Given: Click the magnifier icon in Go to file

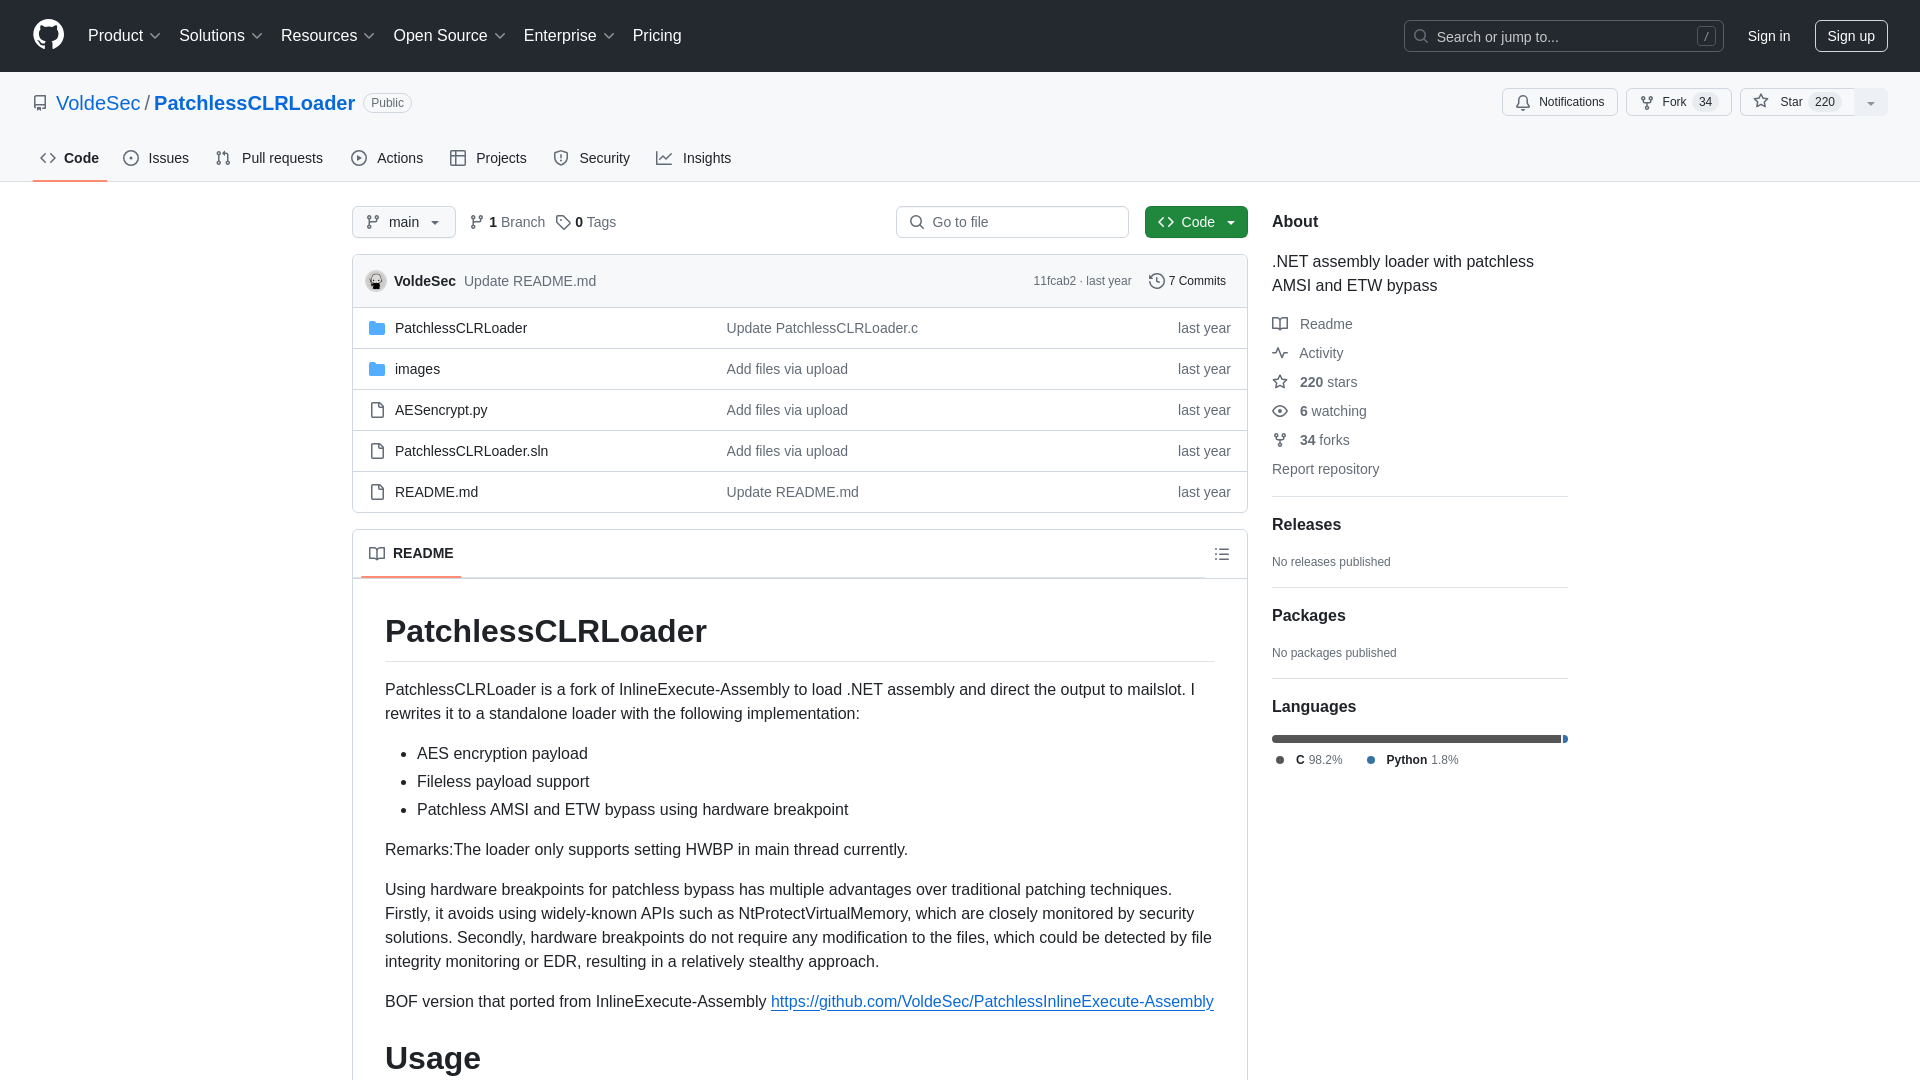Looking at the screenshot, I should pyautogui.click(x=917, y=222).
